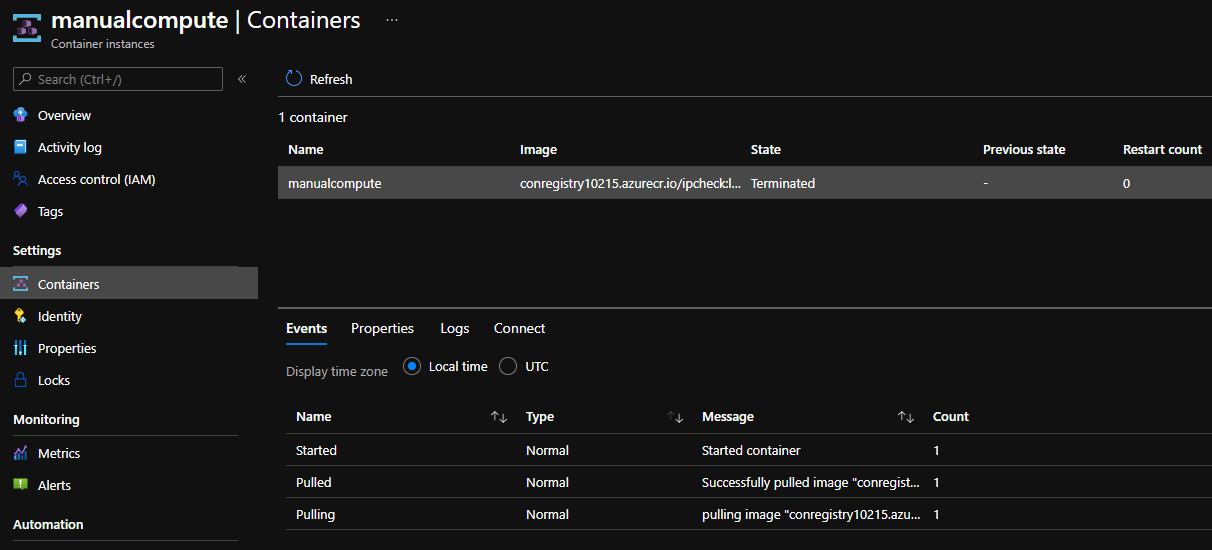Viewport: 1212px width, 550px height.
Task: Switch to the Properties tab in container details
Action: (382, 328)
